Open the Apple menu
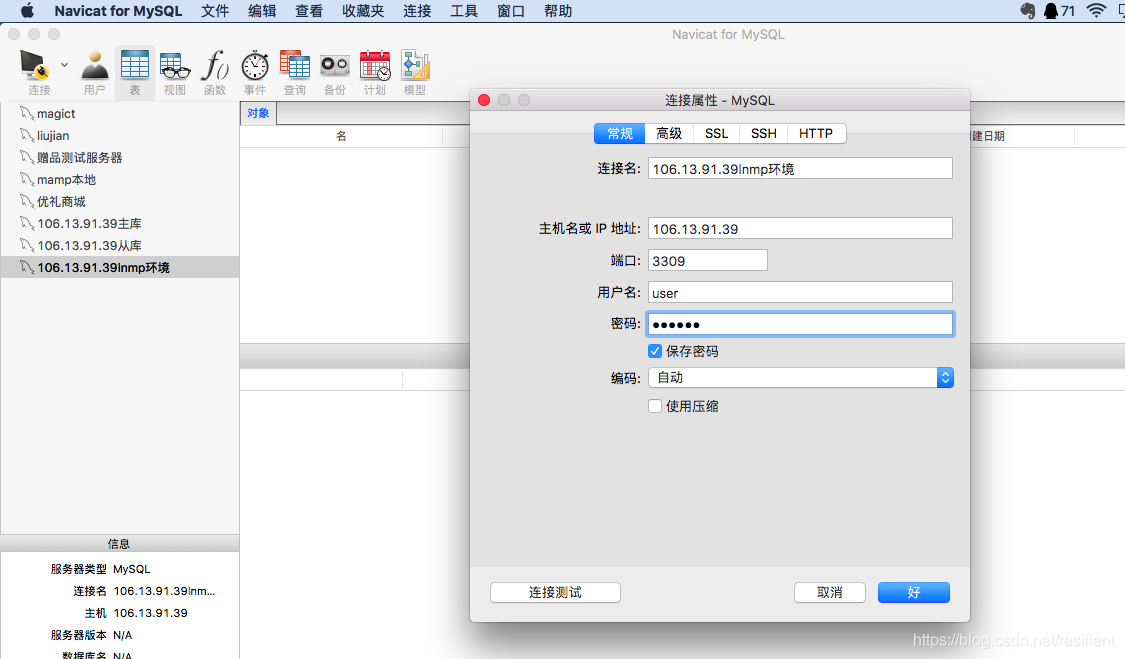 pyautogui.click(x=27, y=11)
